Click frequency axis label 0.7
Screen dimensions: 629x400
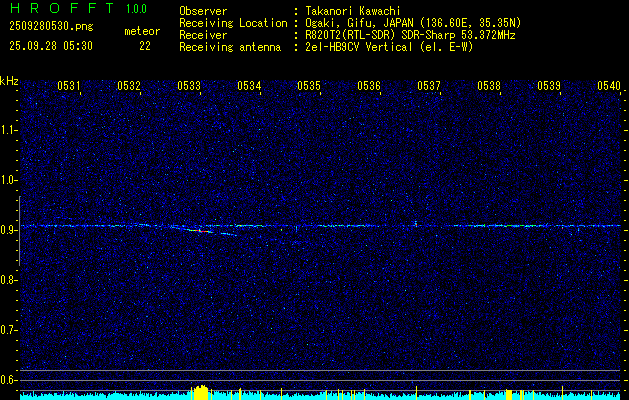pyautogui.click(x=8, y=331)
